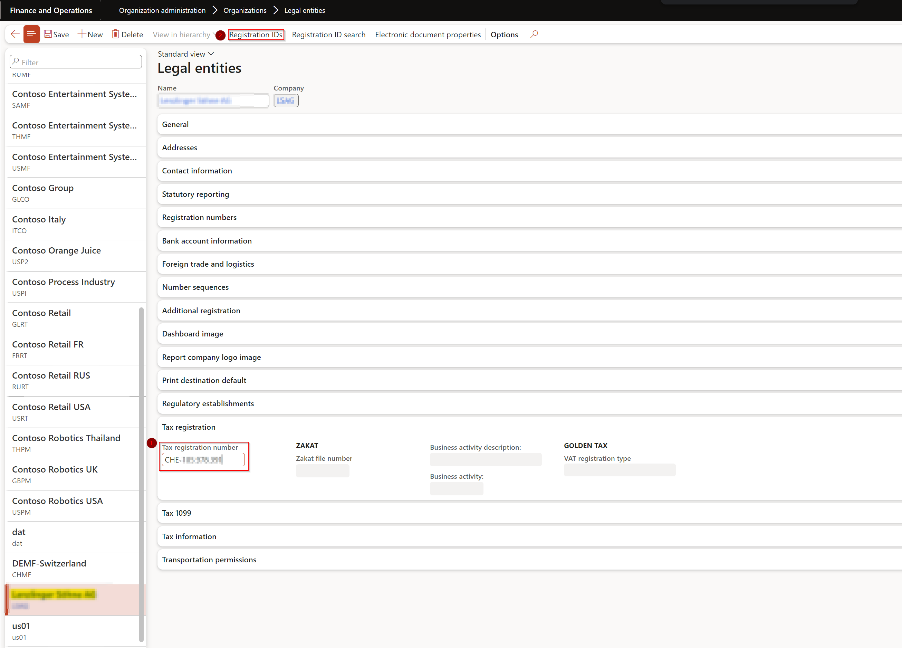This screenshot has width=902, height=648.
Task: Click the Name input field
Action: [213, 101]
